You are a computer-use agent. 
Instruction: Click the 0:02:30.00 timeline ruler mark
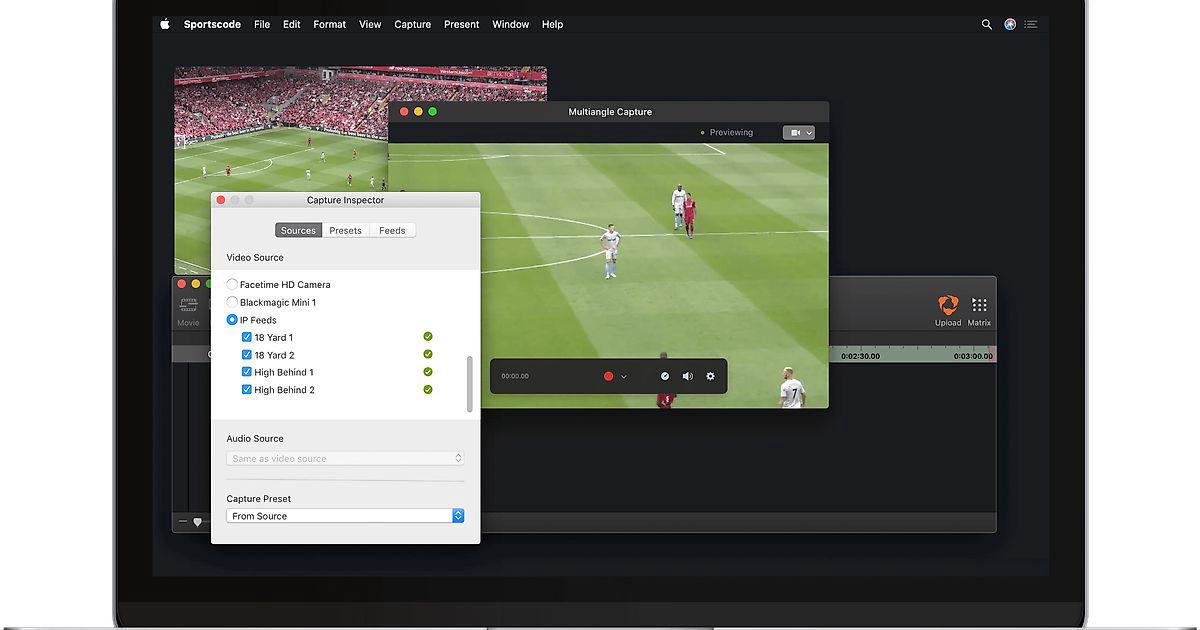(860, 355)
